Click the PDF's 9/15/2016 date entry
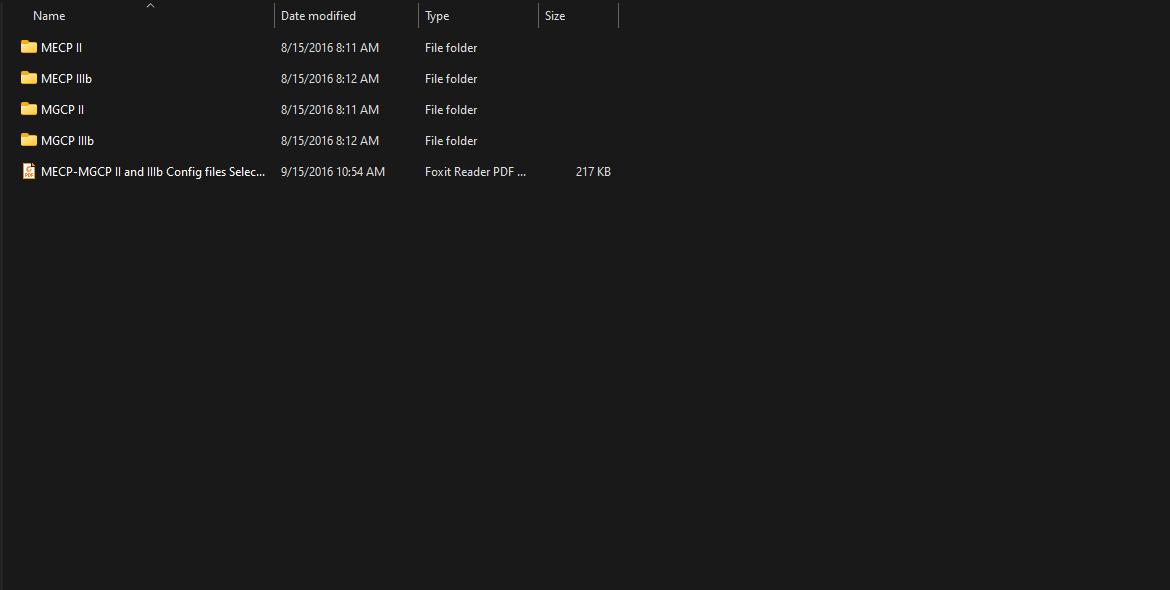The image size is (1170, 590). (x=333, y=171)
